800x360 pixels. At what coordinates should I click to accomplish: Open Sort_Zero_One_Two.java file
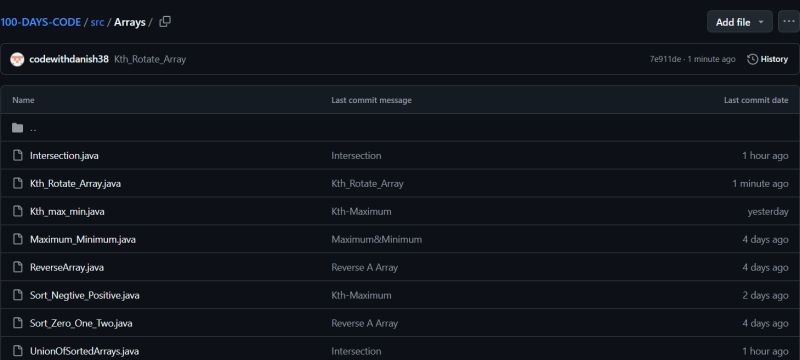point(81,323)
